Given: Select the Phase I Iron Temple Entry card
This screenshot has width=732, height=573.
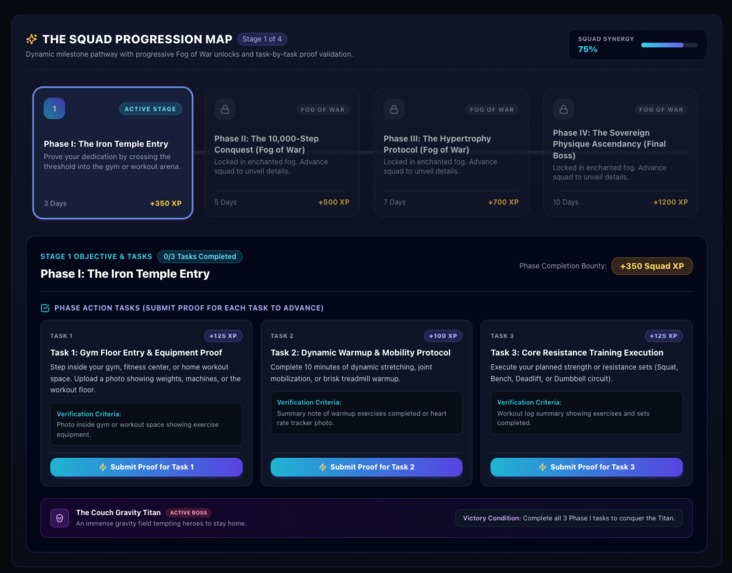Looking at the screenshot, I should (x=113, y=153).
